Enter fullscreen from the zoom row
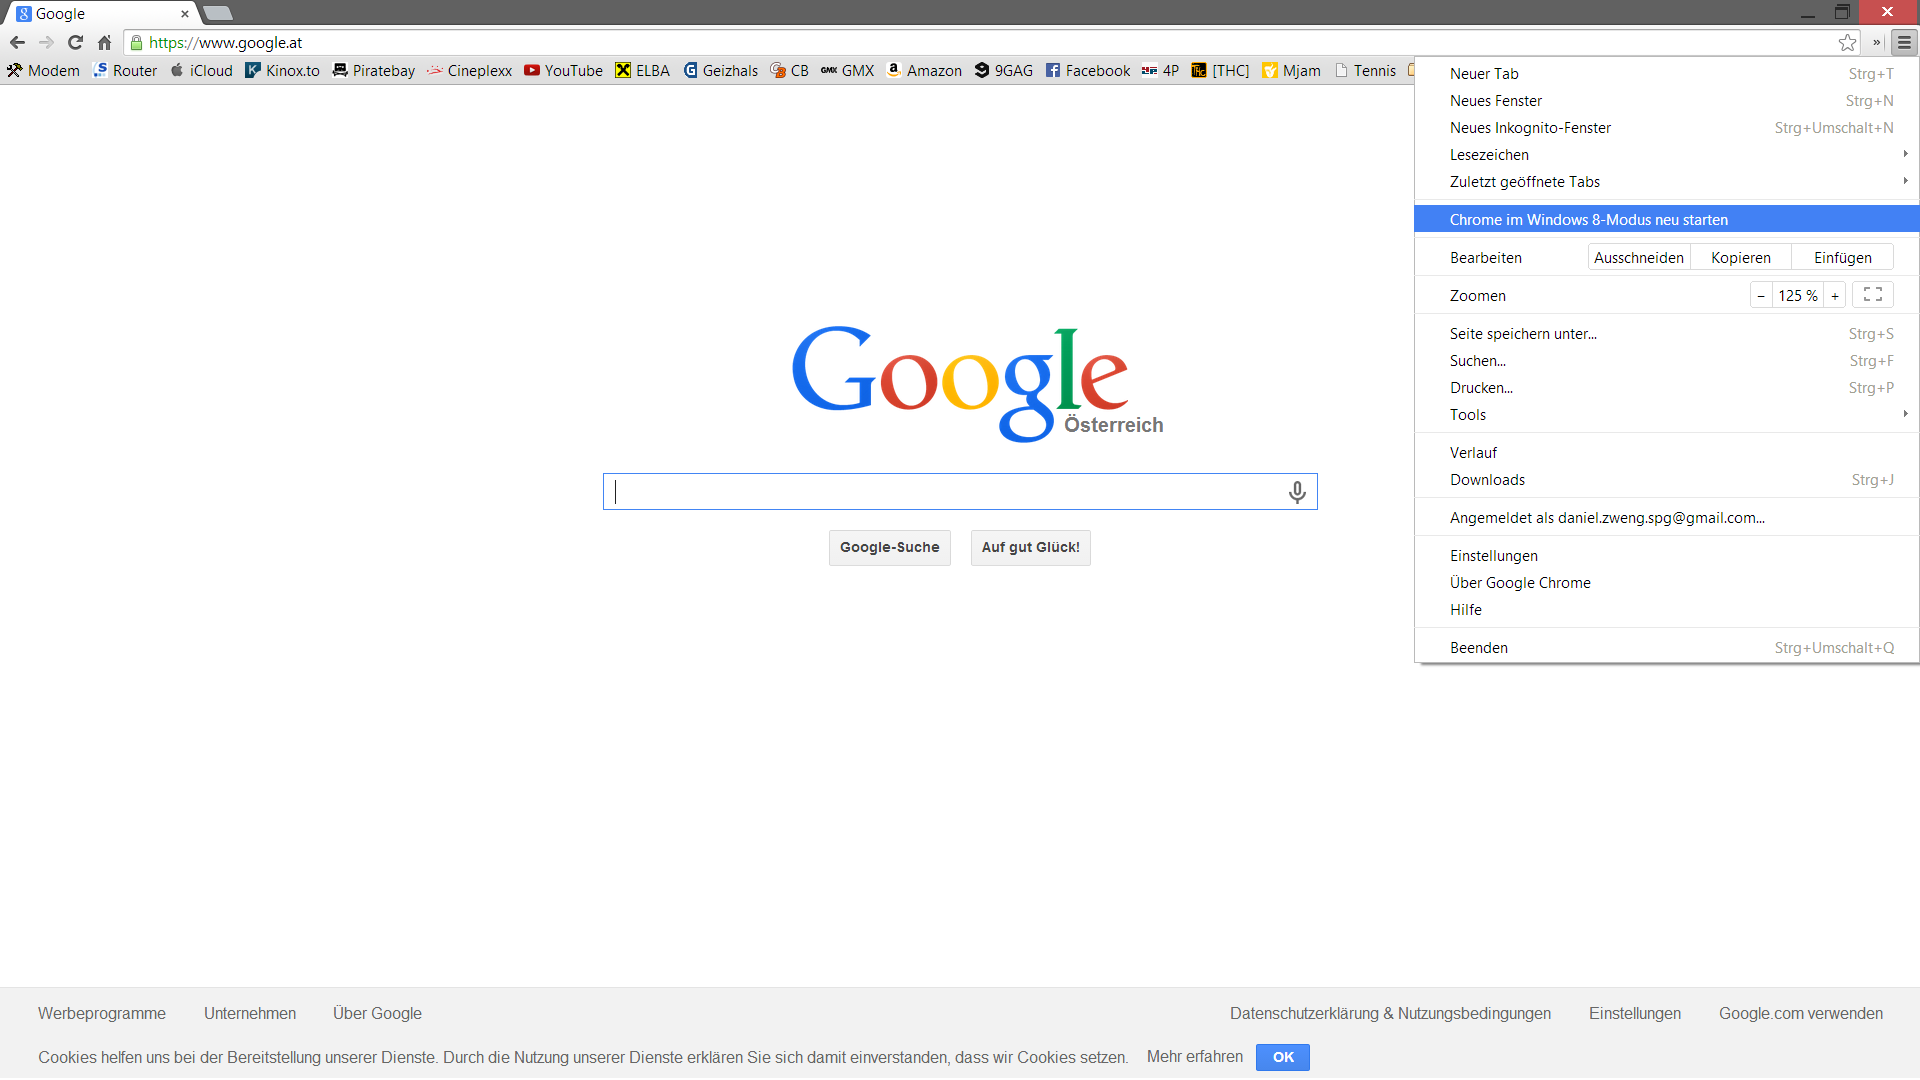 pos(1872,295)
